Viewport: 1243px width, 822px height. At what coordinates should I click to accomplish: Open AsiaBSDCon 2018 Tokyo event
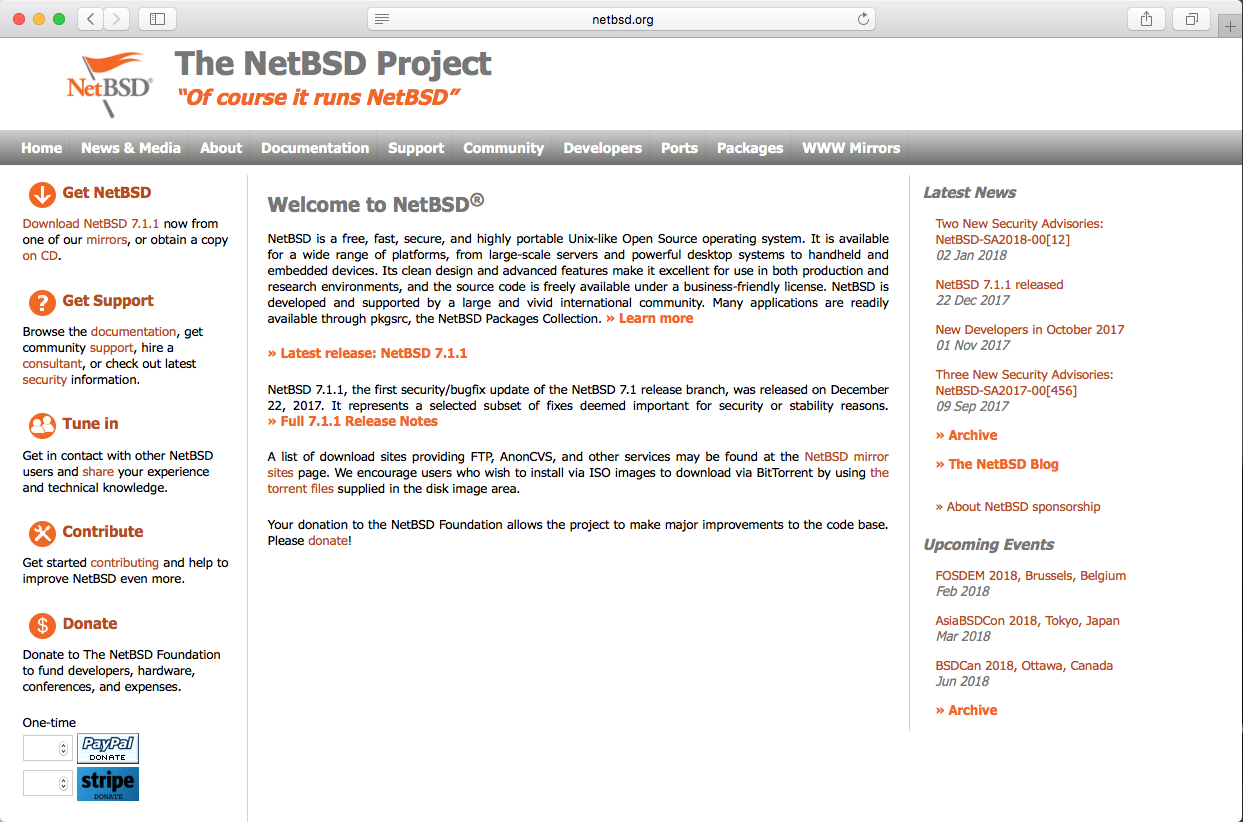tap(1028, 621)
